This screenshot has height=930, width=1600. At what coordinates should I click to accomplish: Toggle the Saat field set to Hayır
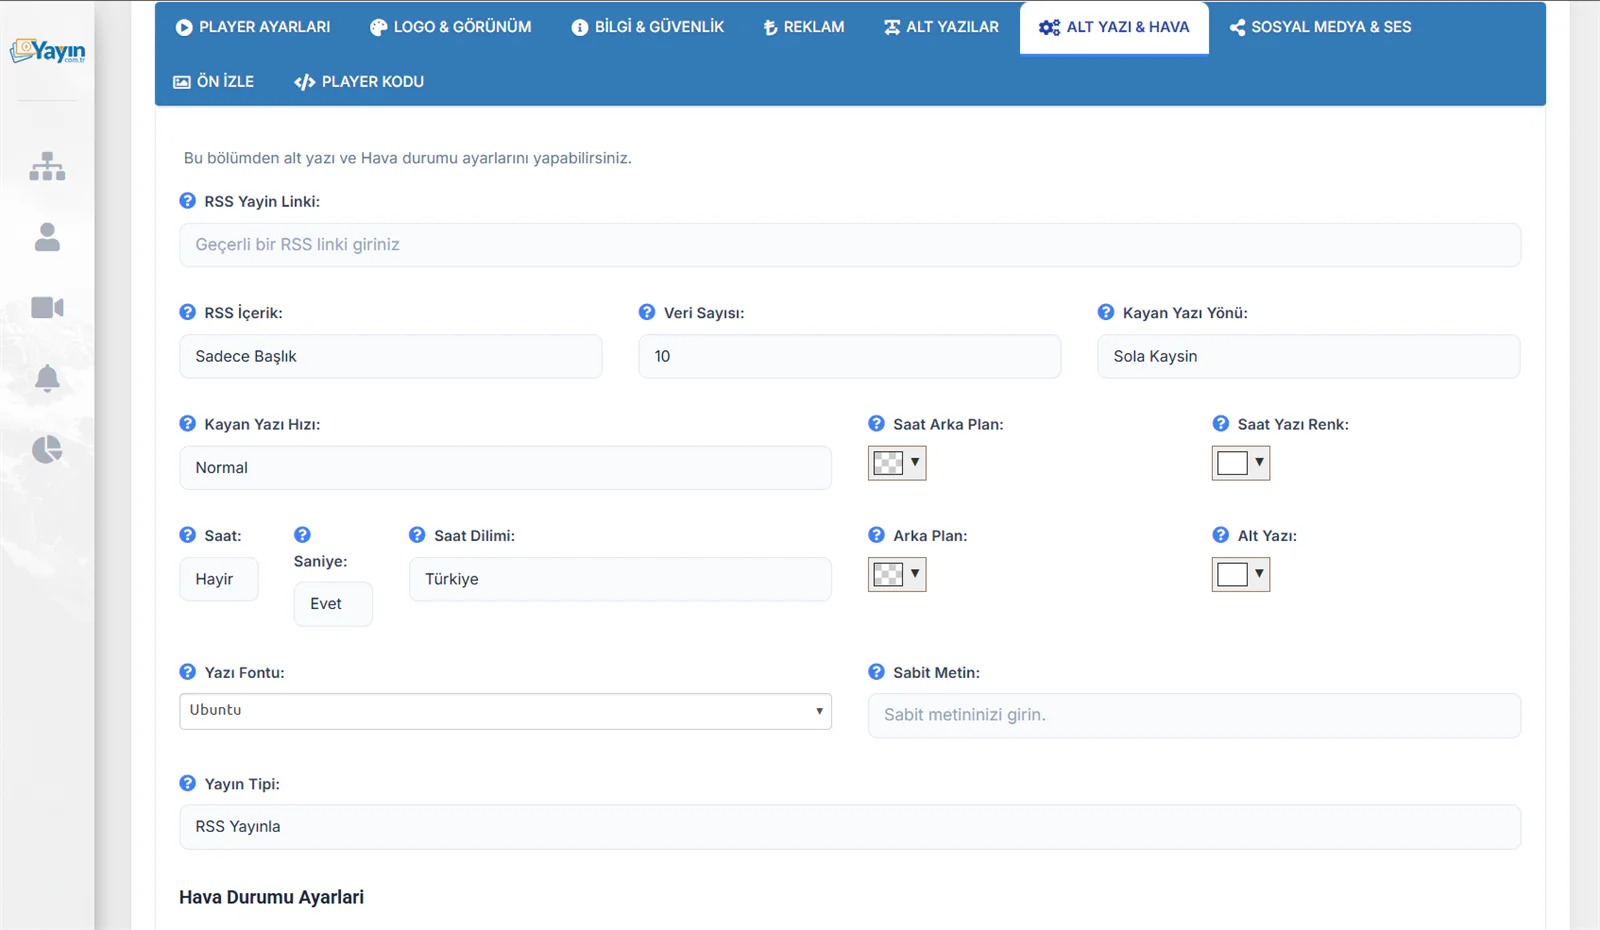coord(219,579)
